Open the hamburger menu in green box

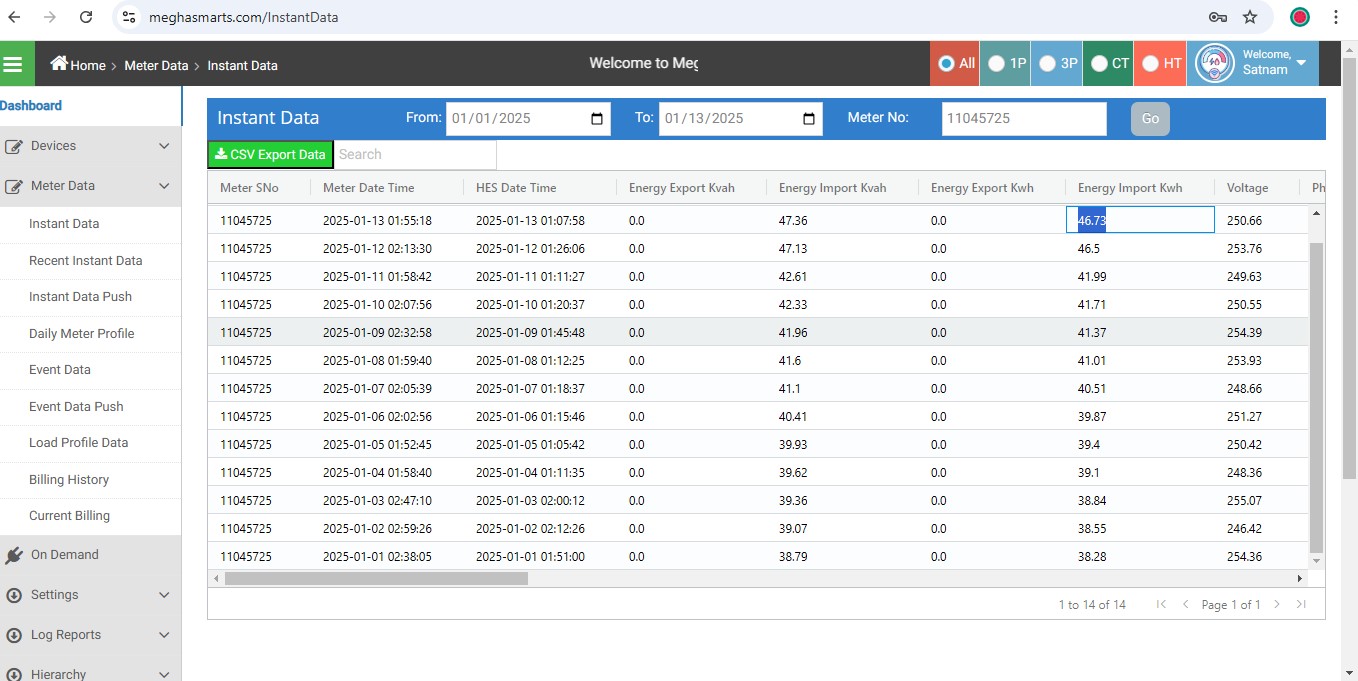pos(13,64)
